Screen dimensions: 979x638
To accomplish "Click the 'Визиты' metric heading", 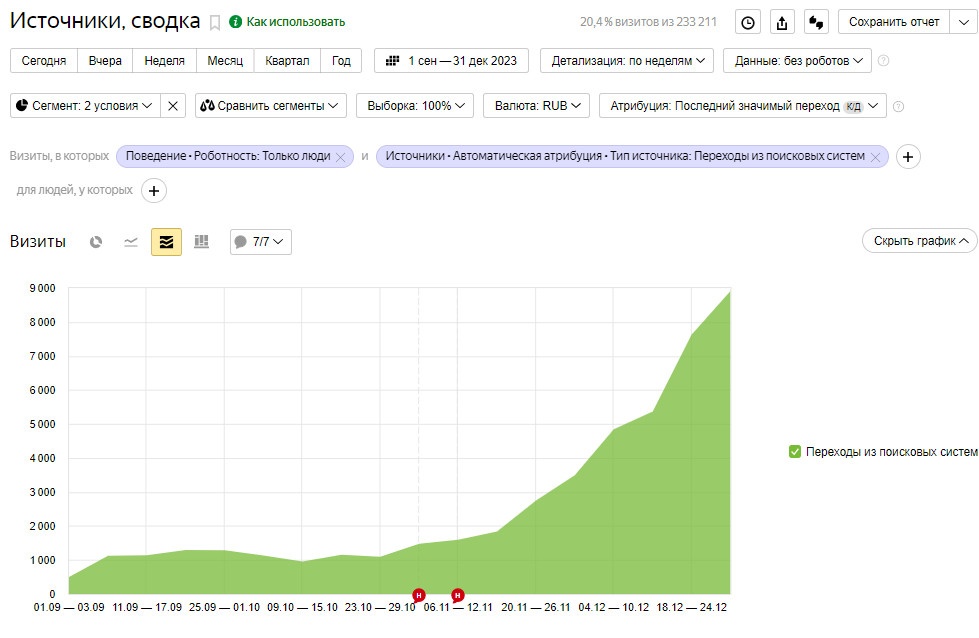I will click(38, 242).
